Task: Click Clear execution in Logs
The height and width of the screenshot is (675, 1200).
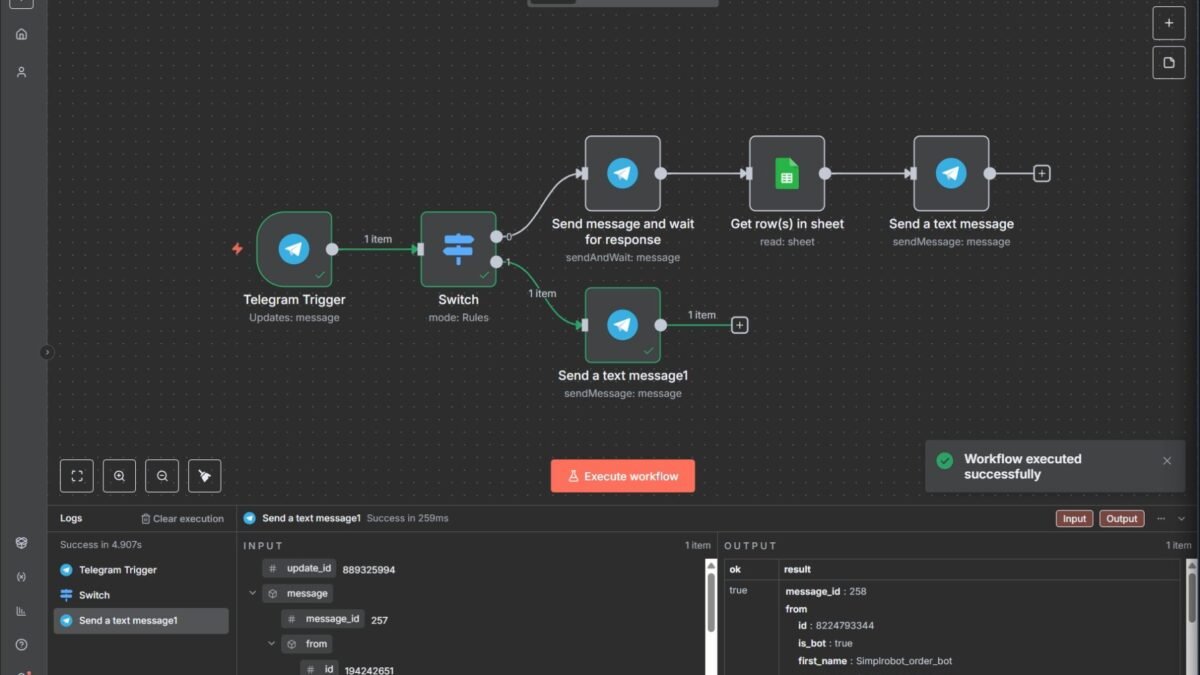Action: [x=182, y=519]
